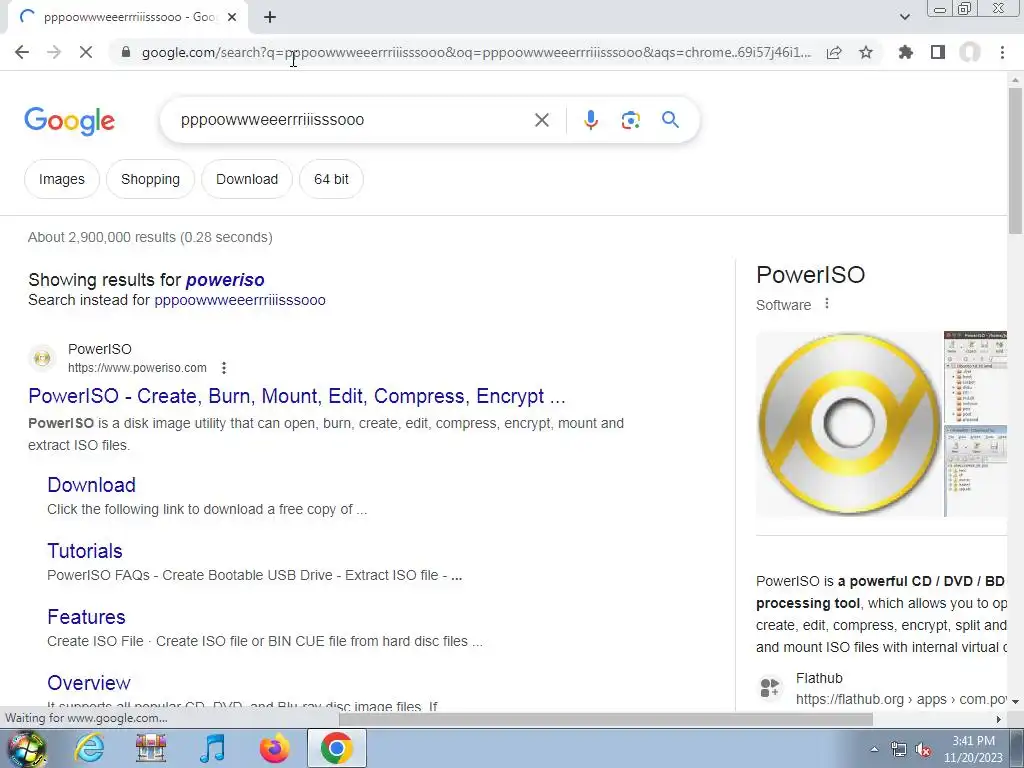The height and width of the screenshot is (768, 1024).
Task: Go back to the previous page
Action: coord(22,52)
